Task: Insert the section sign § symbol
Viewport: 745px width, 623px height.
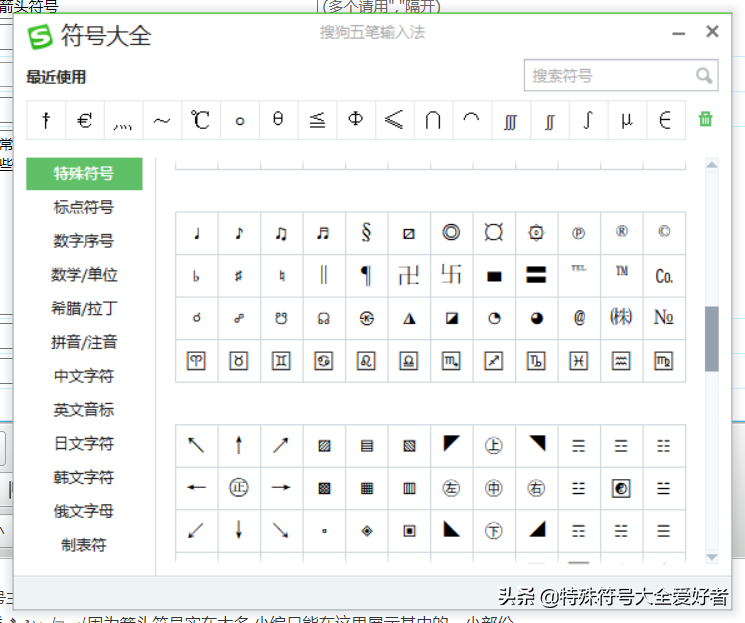Action: point(366,233)
